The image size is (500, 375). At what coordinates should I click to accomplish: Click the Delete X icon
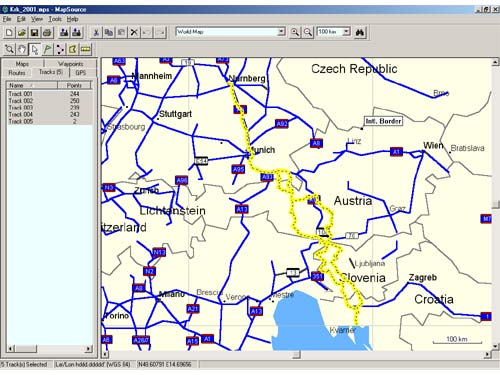(x=134, y=32)
